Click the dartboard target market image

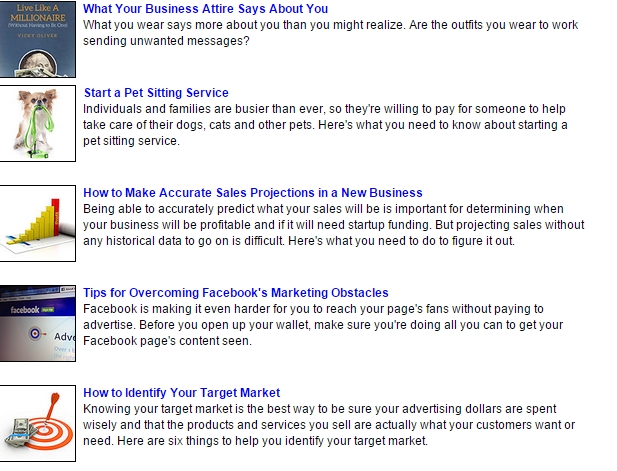(x=37, y=423)
